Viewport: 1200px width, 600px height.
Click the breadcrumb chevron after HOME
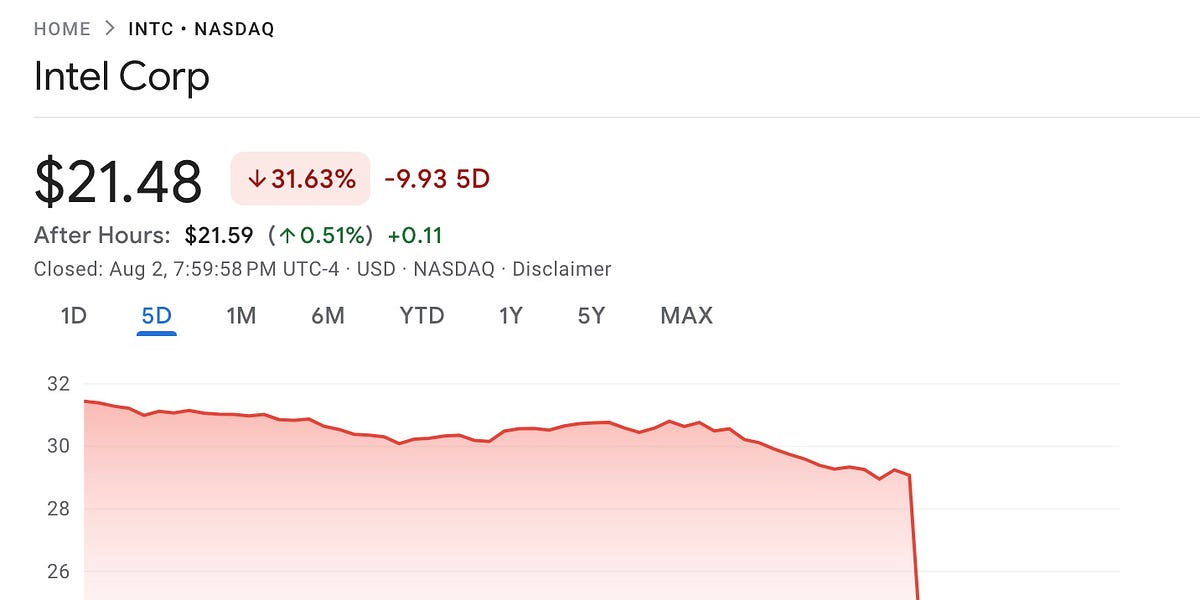113,29
